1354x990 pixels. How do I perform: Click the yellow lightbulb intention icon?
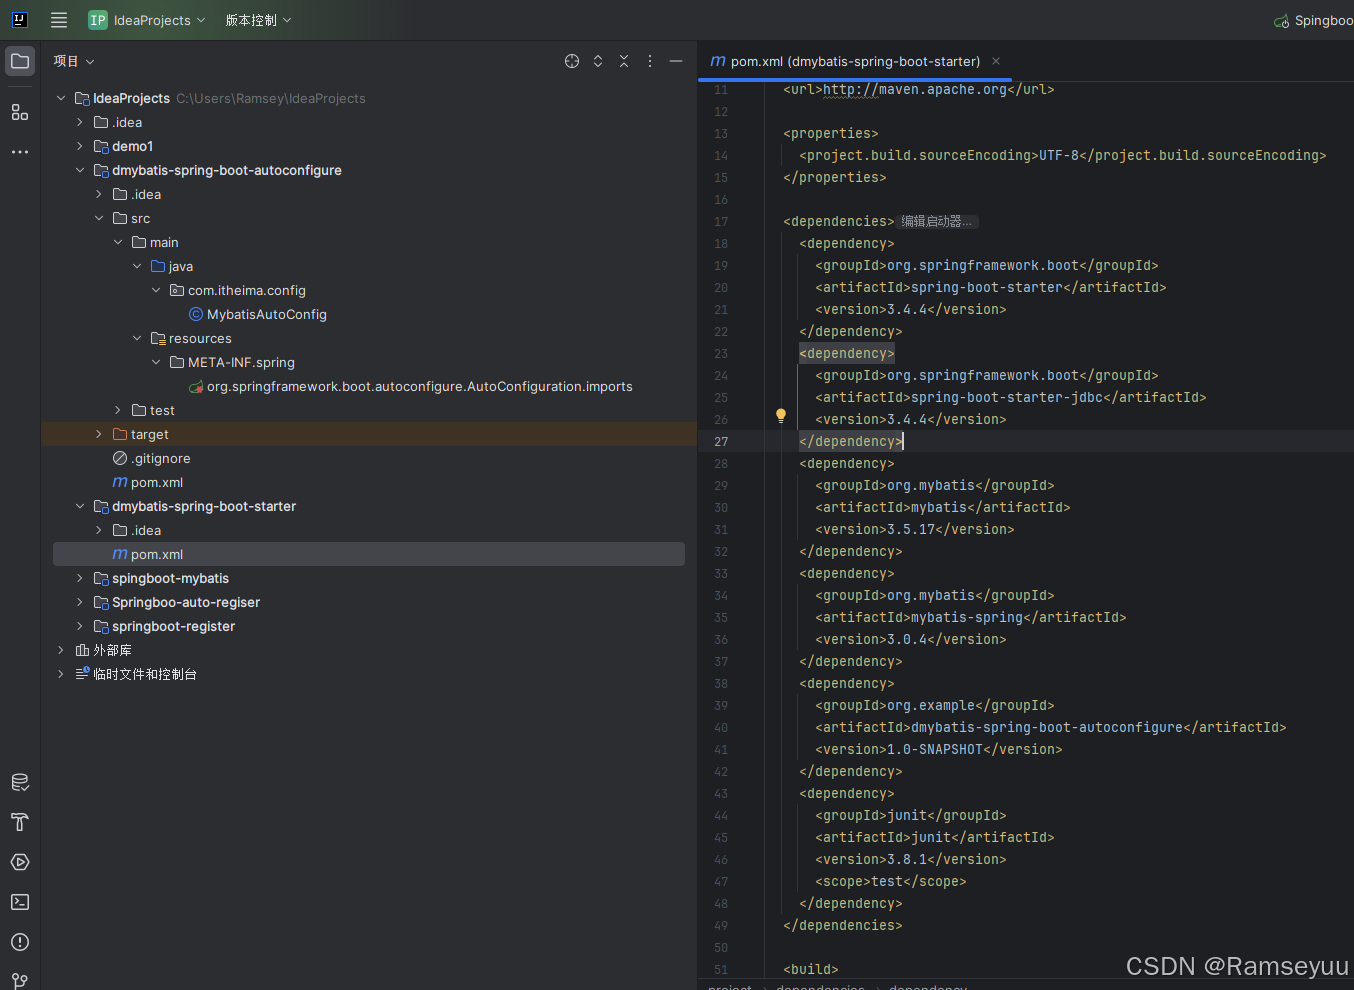tap(781, 416)
